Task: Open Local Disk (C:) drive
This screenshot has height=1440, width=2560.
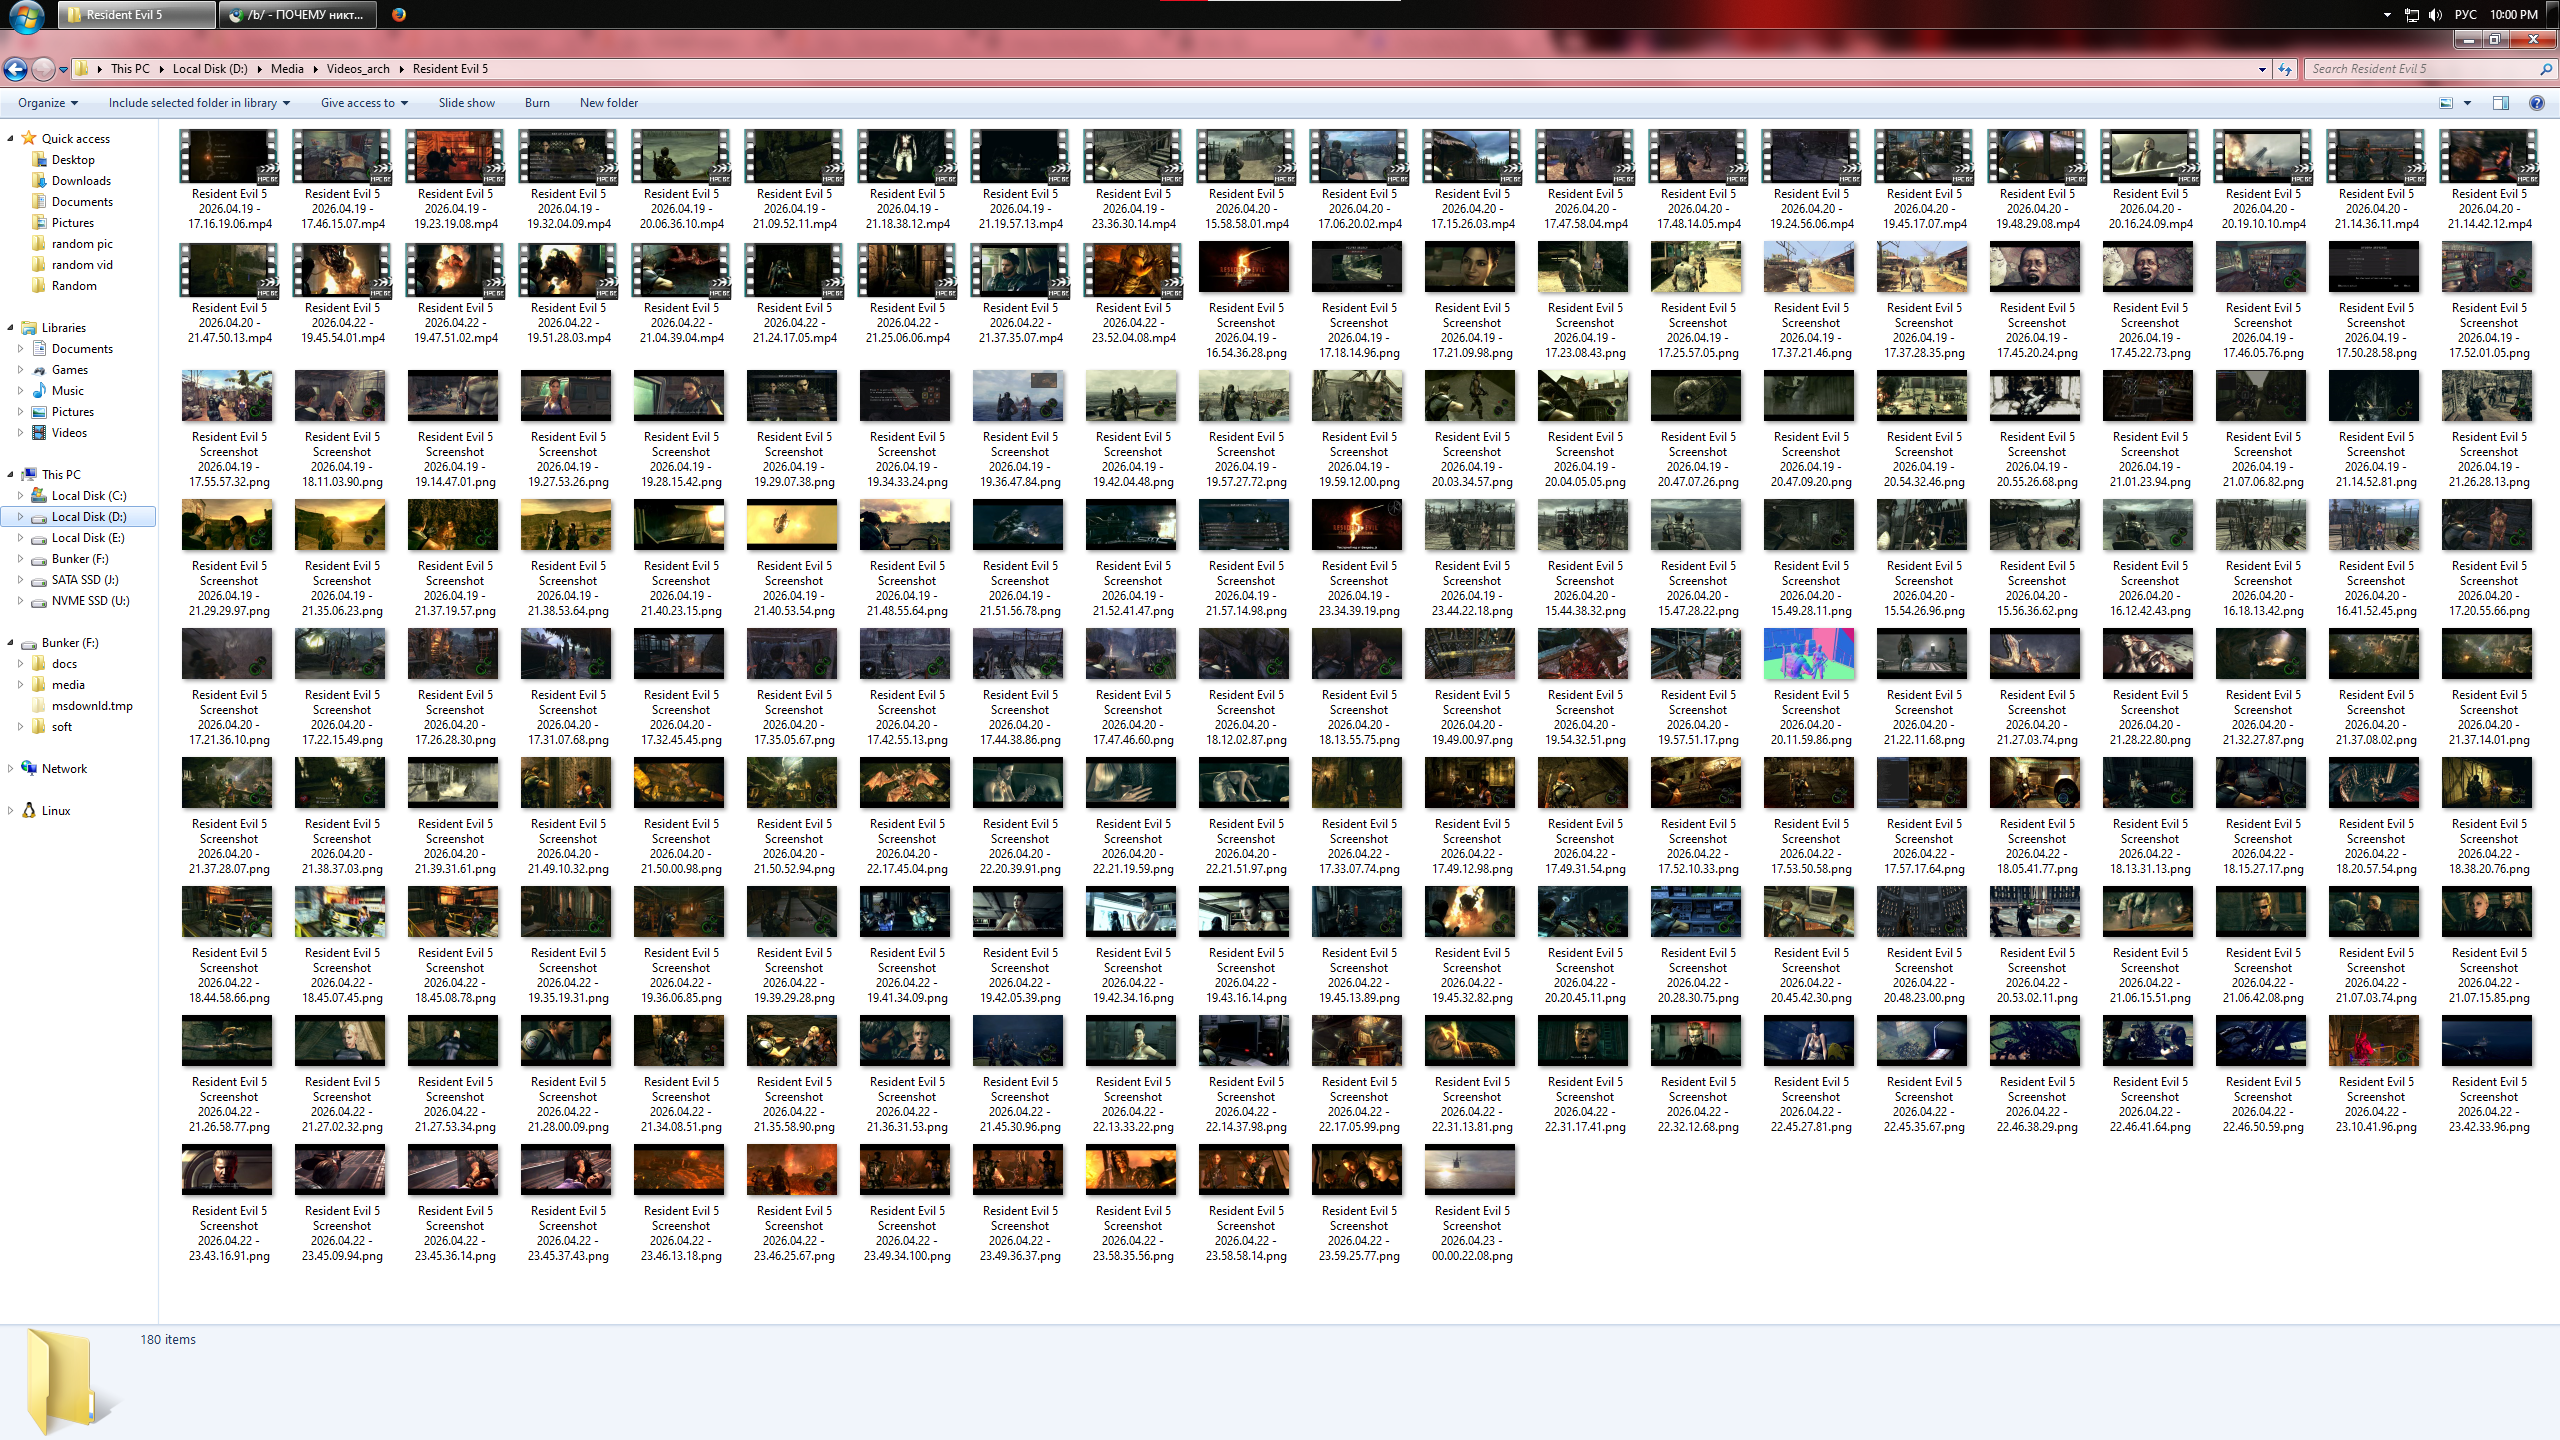Action: [x=79, y=496]
